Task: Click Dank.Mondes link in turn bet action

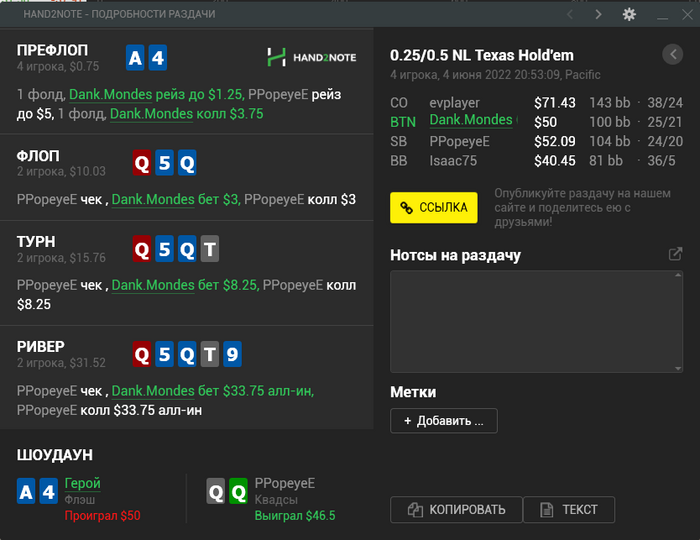Action: [x=153, y=285]
